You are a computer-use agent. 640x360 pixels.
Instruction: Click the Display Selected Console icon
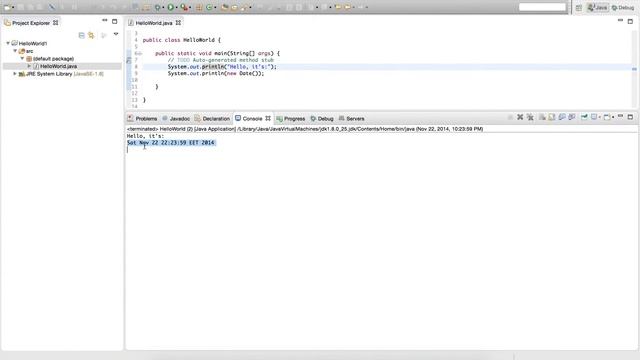(x=594, y=117)
